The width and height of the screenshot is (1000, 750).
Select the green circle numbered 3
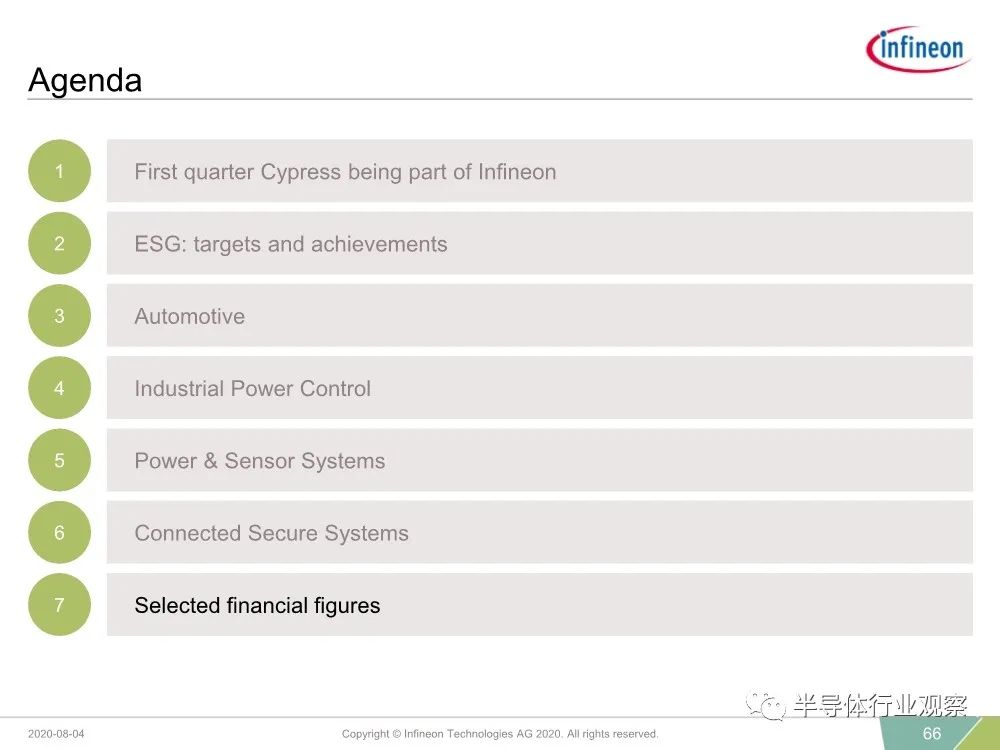coord(59,316)
